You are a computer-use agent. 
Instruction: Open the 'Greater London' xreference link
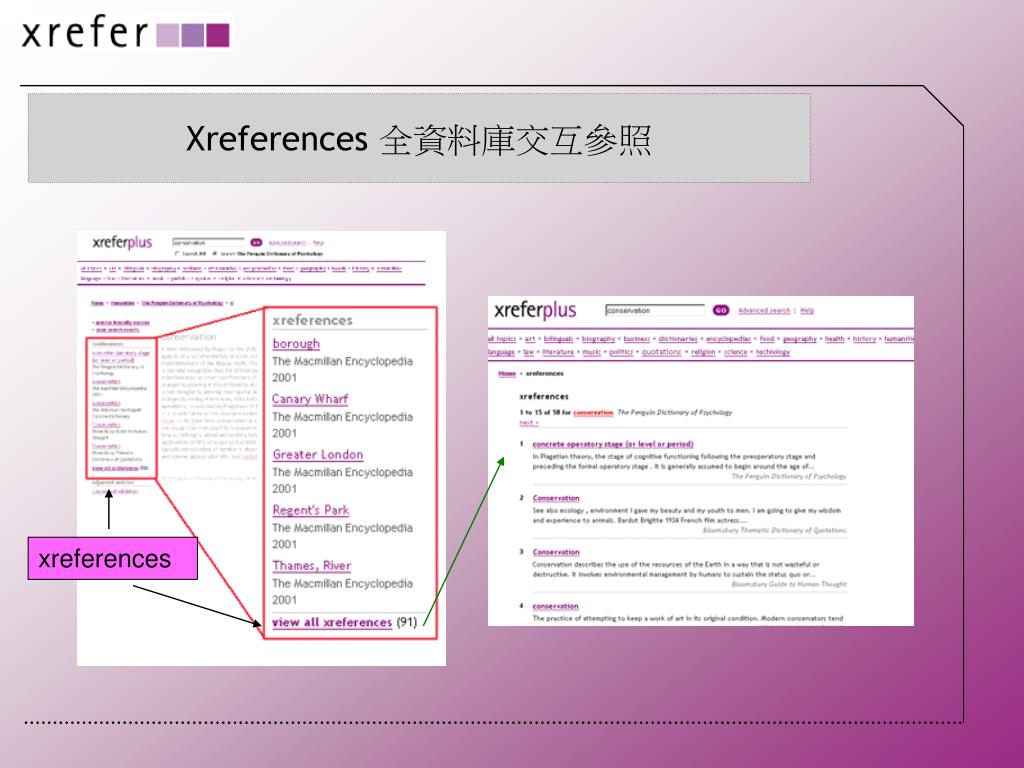click(x=317, y=454)
